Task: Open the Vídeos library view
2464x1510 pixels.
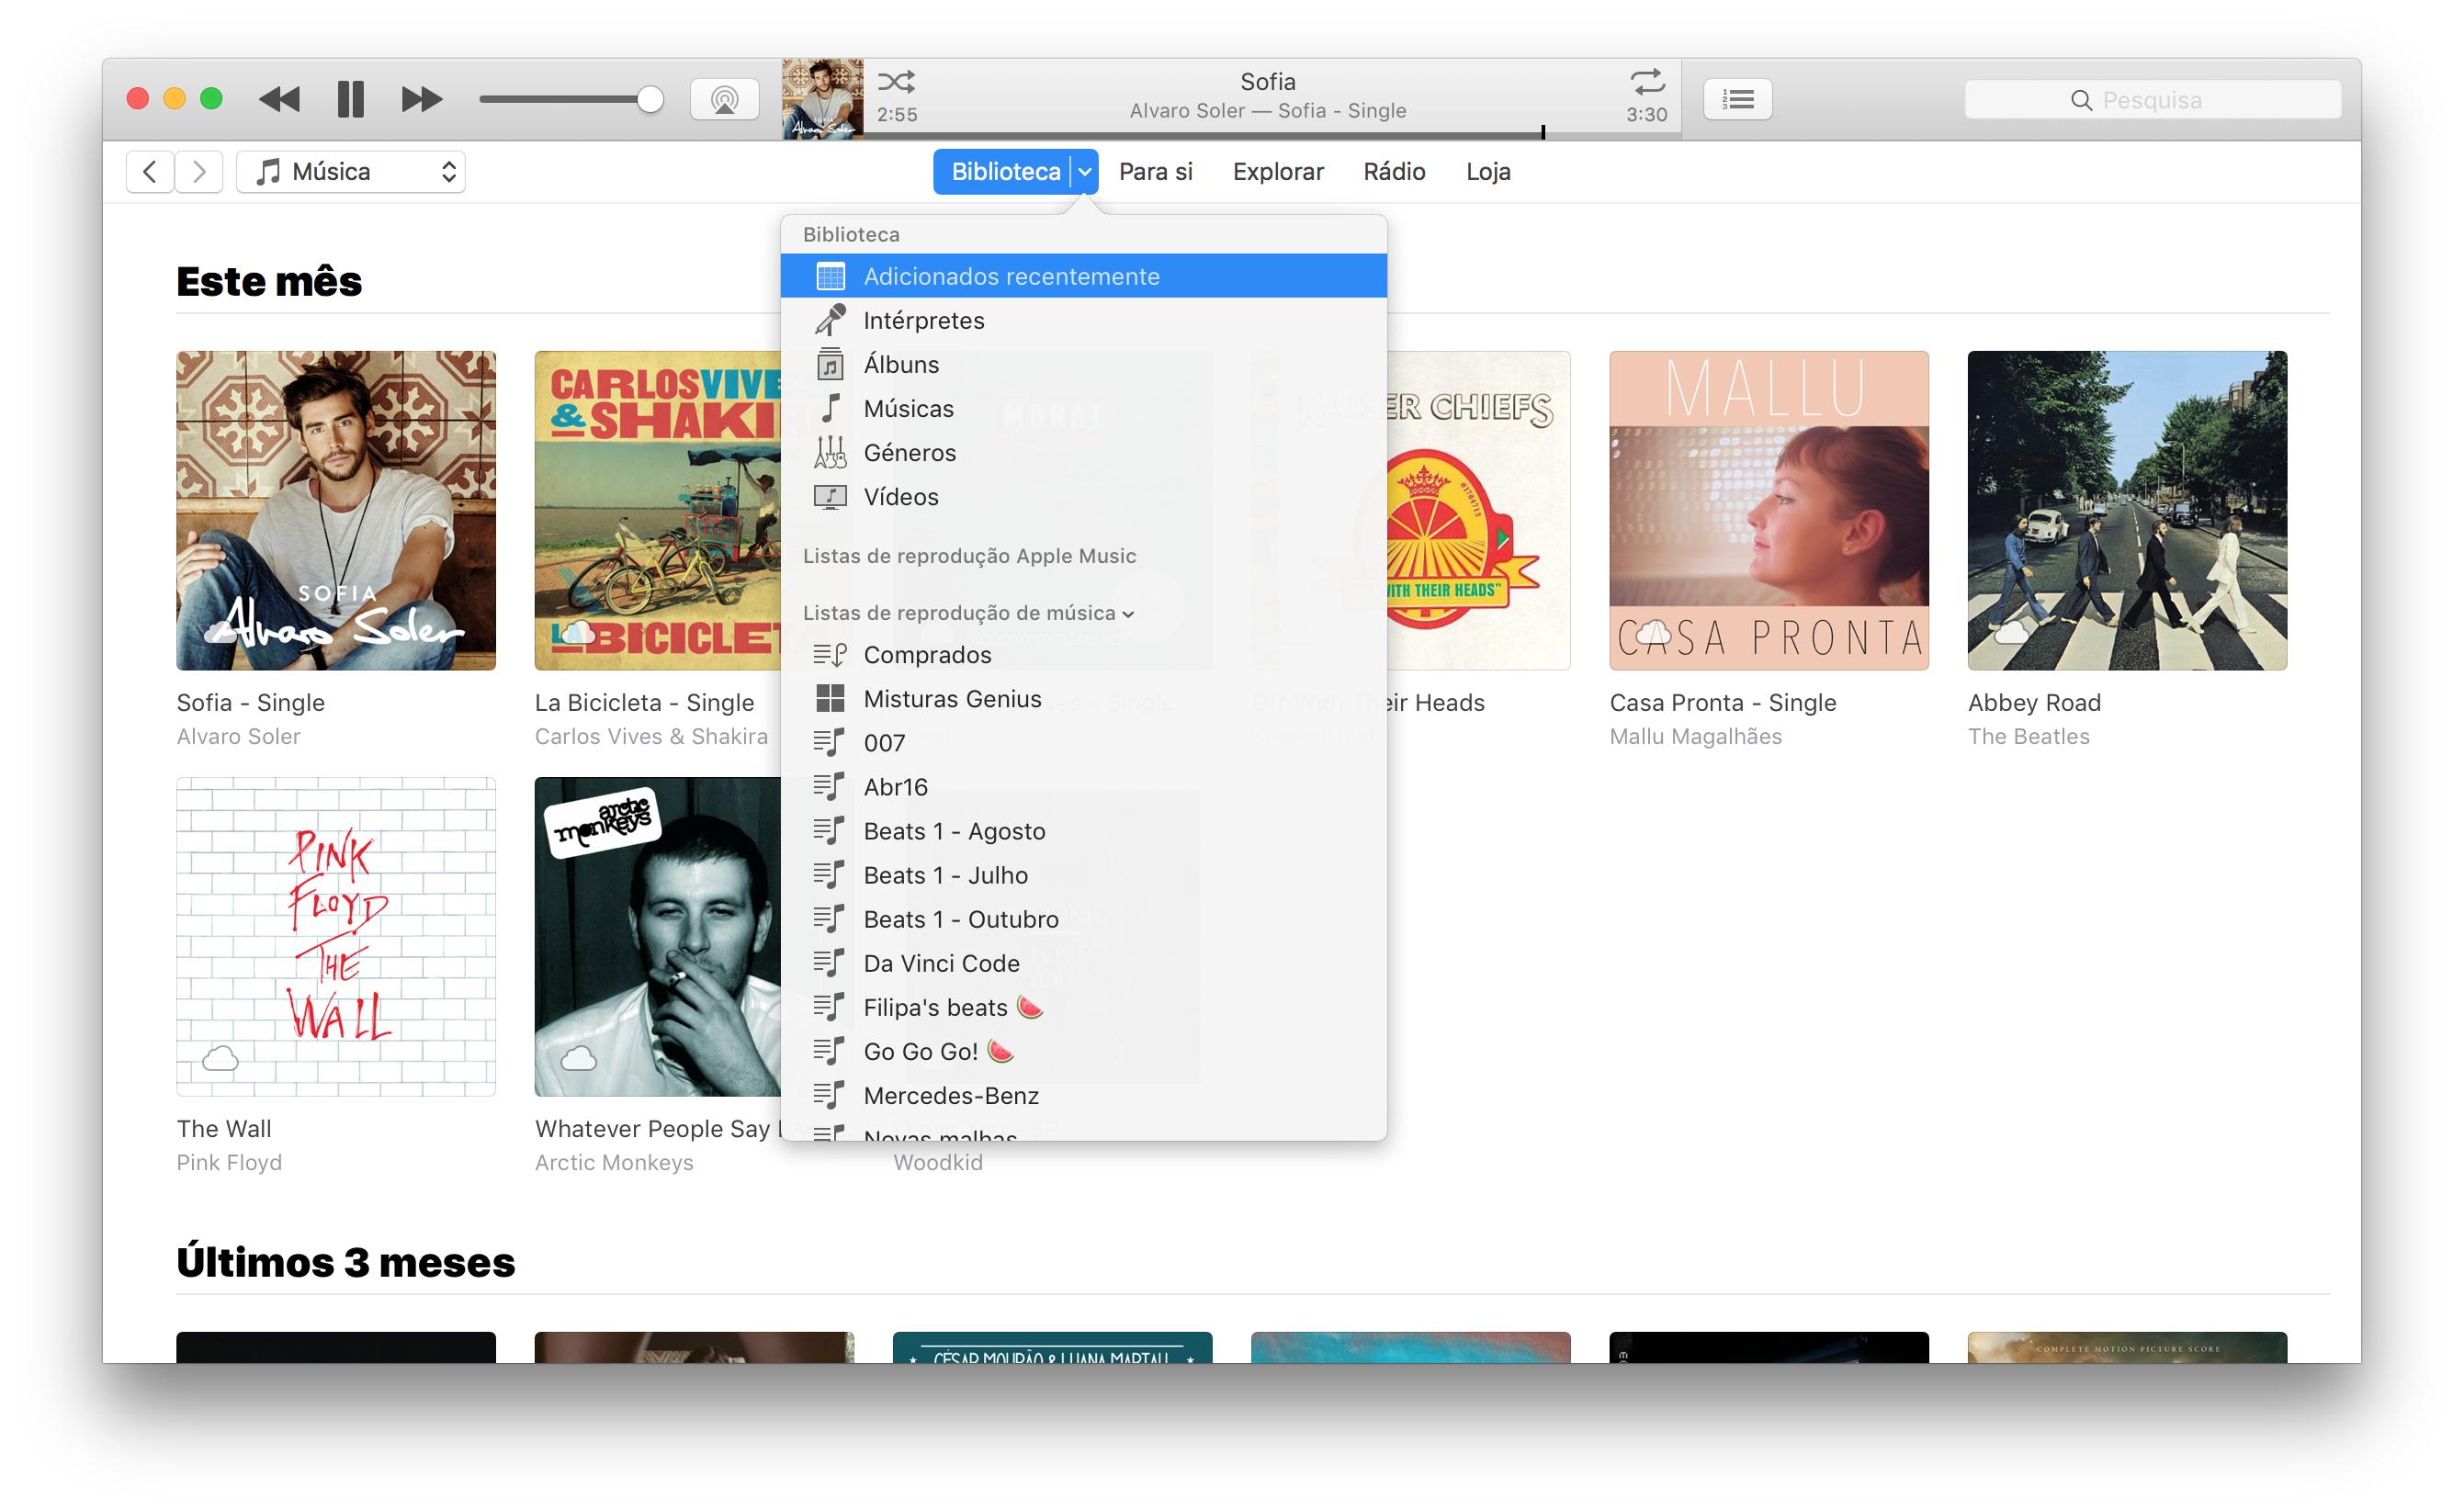Action: [x=900, y=496]
